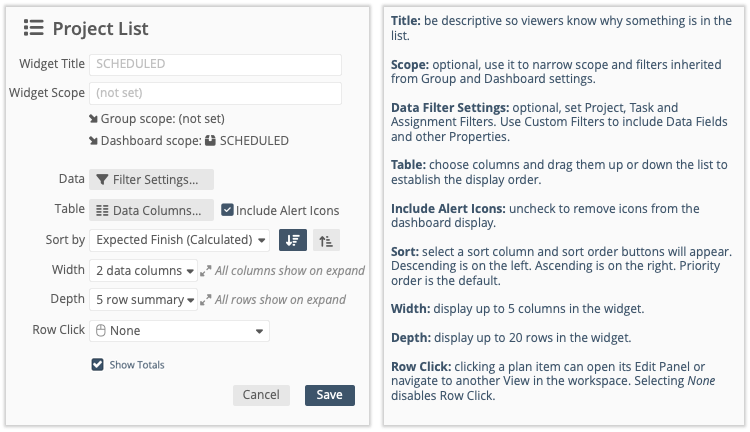Save the widget settings

[x=329, y=395]
